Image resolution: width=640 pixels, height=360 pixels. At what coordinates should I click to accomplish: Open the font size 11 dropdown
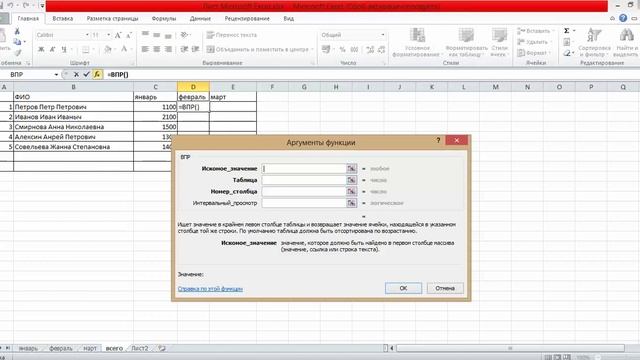point(109,35)
